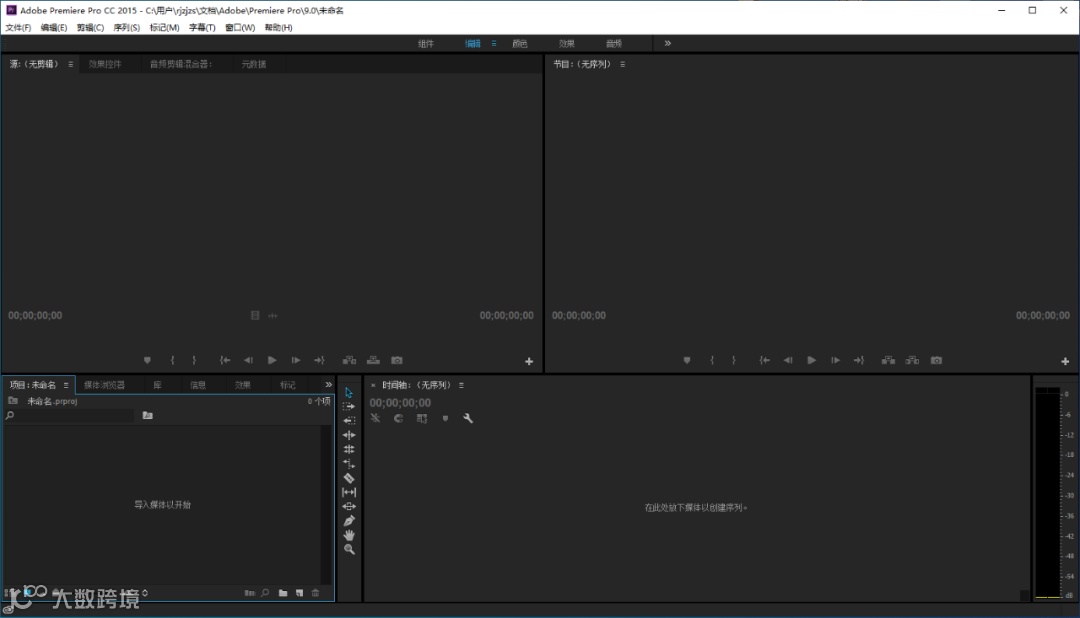Add marker in Source monitor

tap(147, 360)
